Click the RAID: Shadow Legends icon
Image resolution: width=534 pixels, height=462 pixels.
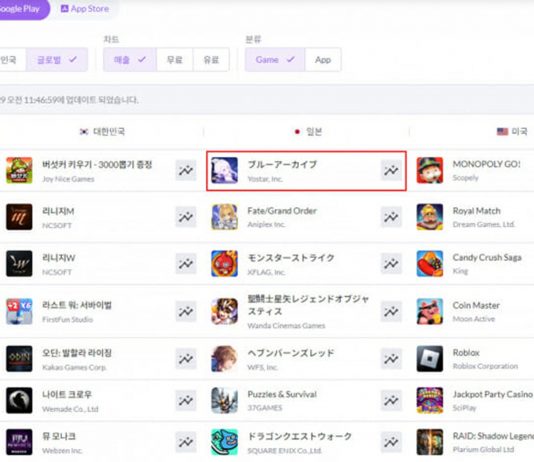(430, 442)
